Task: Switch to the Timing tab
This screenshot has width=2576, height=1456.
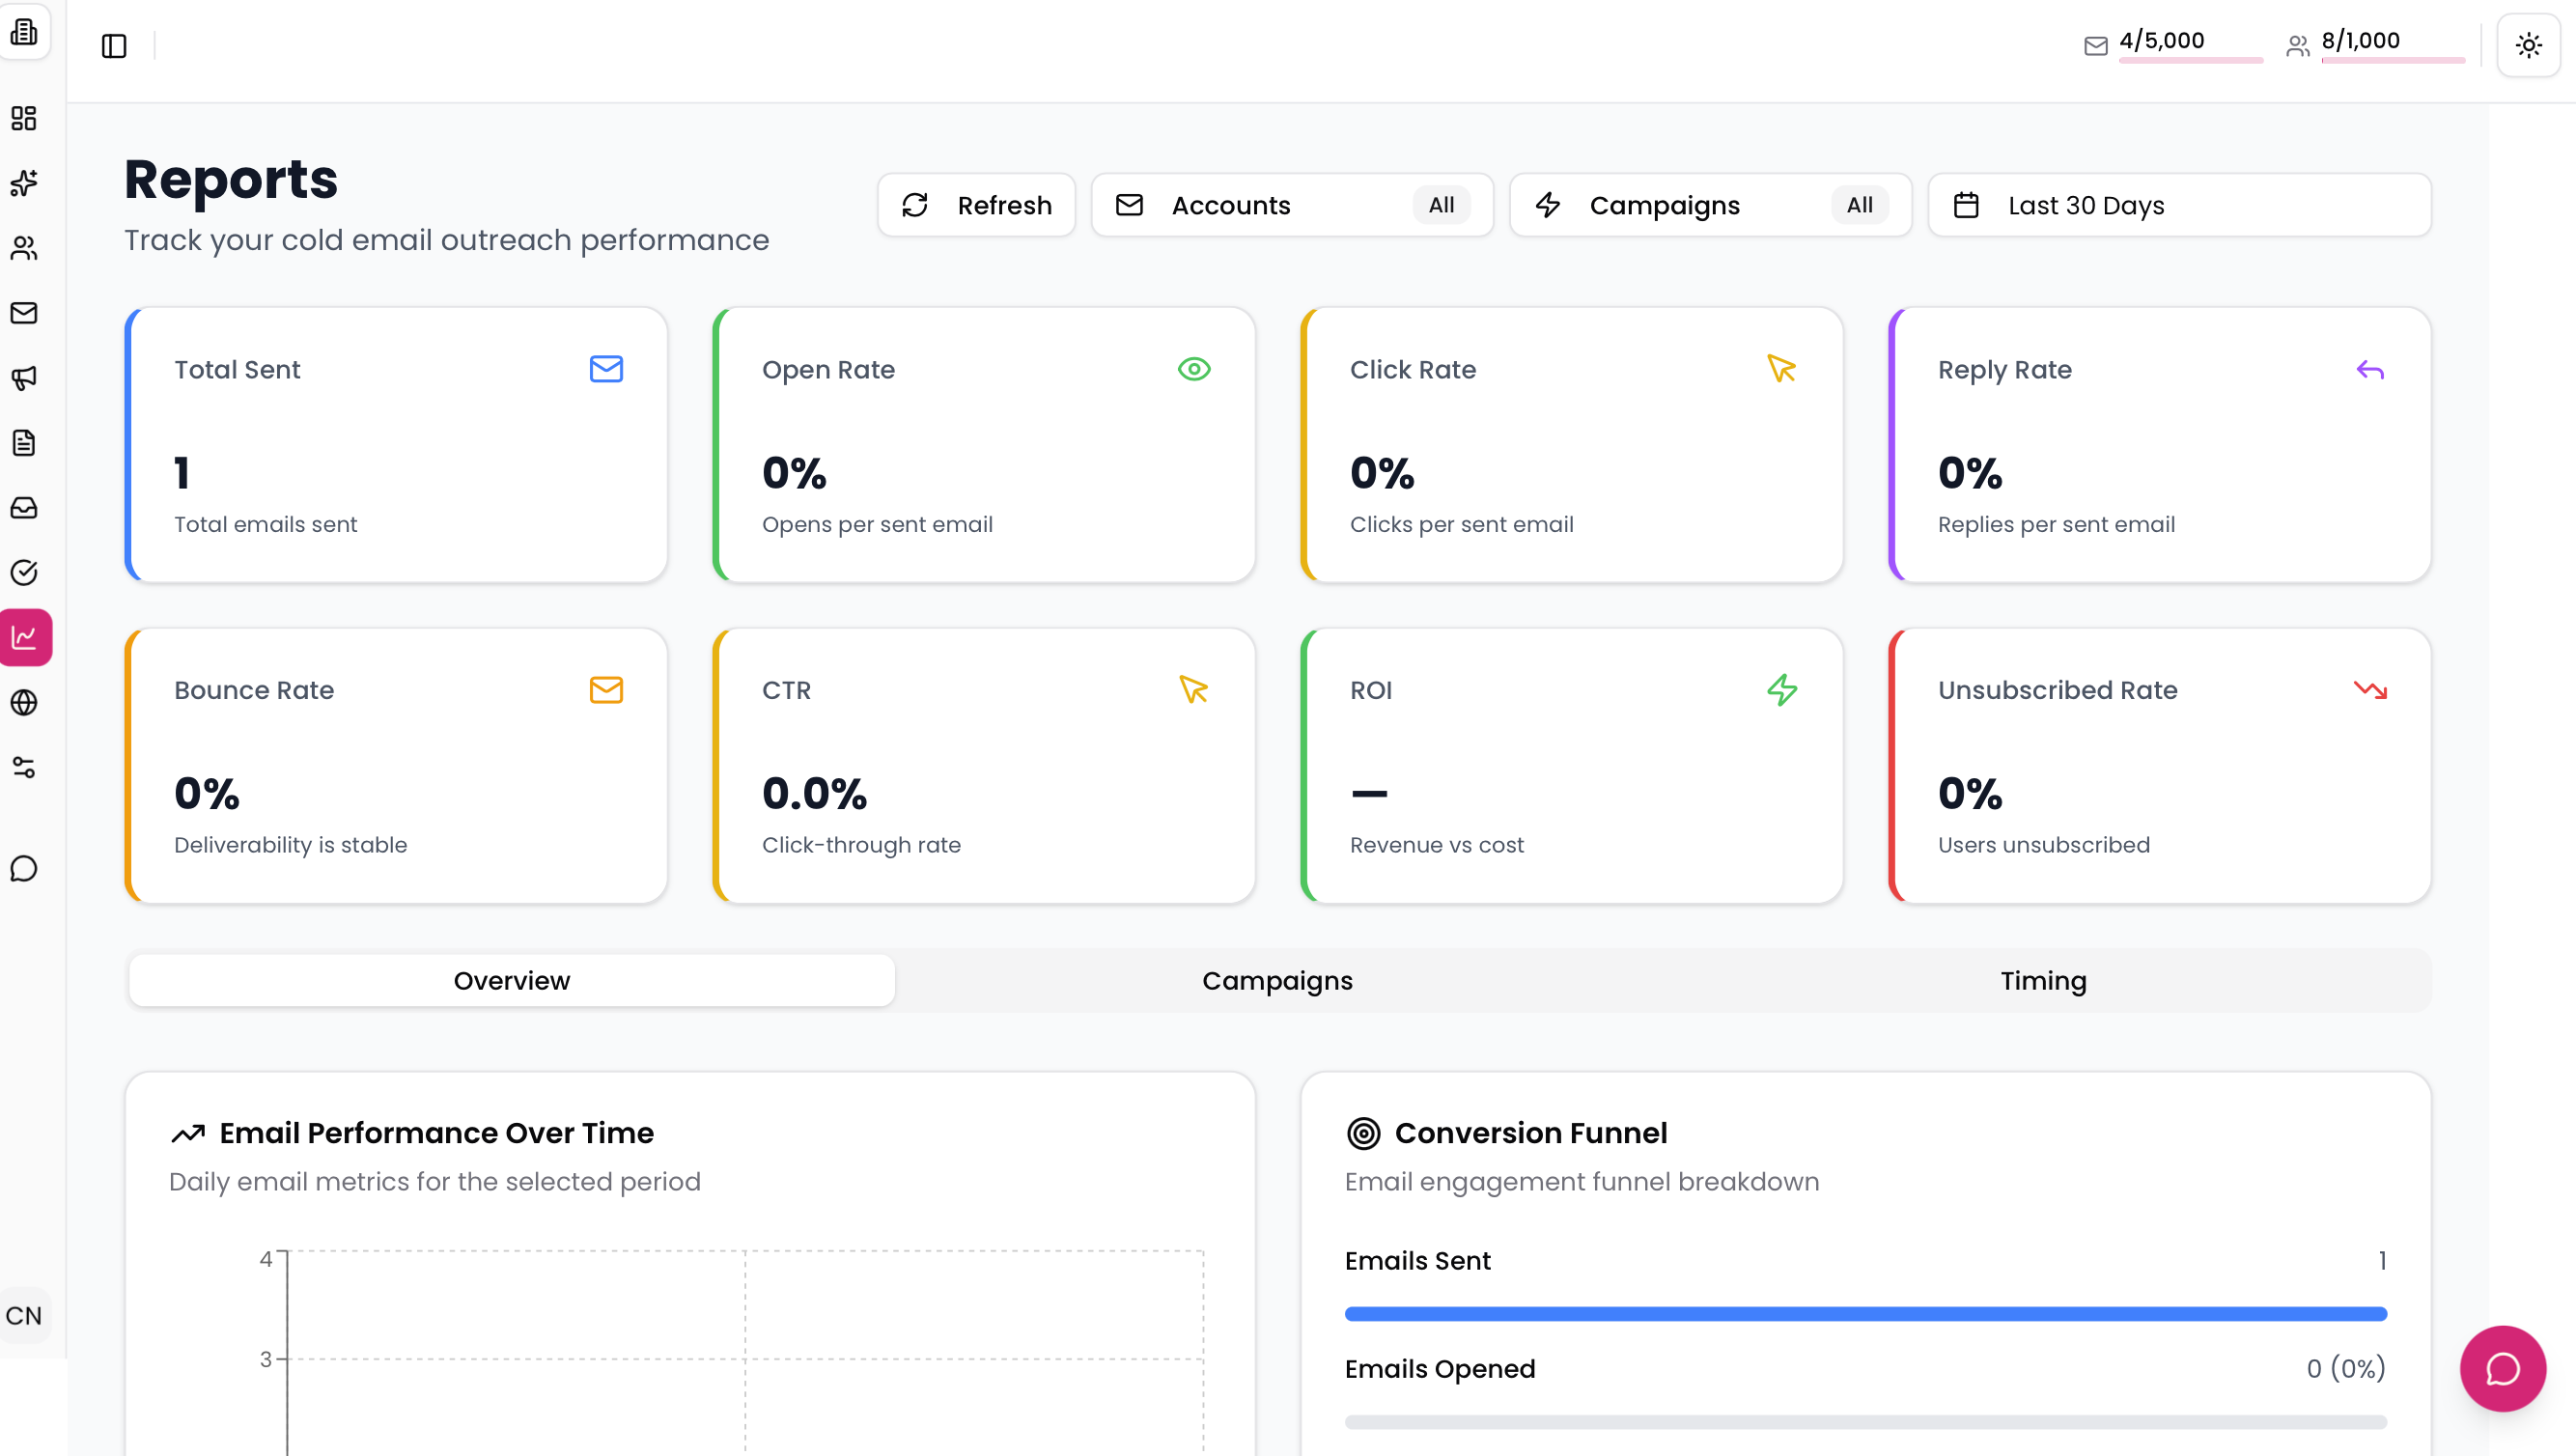Action: click(2042, 981)
